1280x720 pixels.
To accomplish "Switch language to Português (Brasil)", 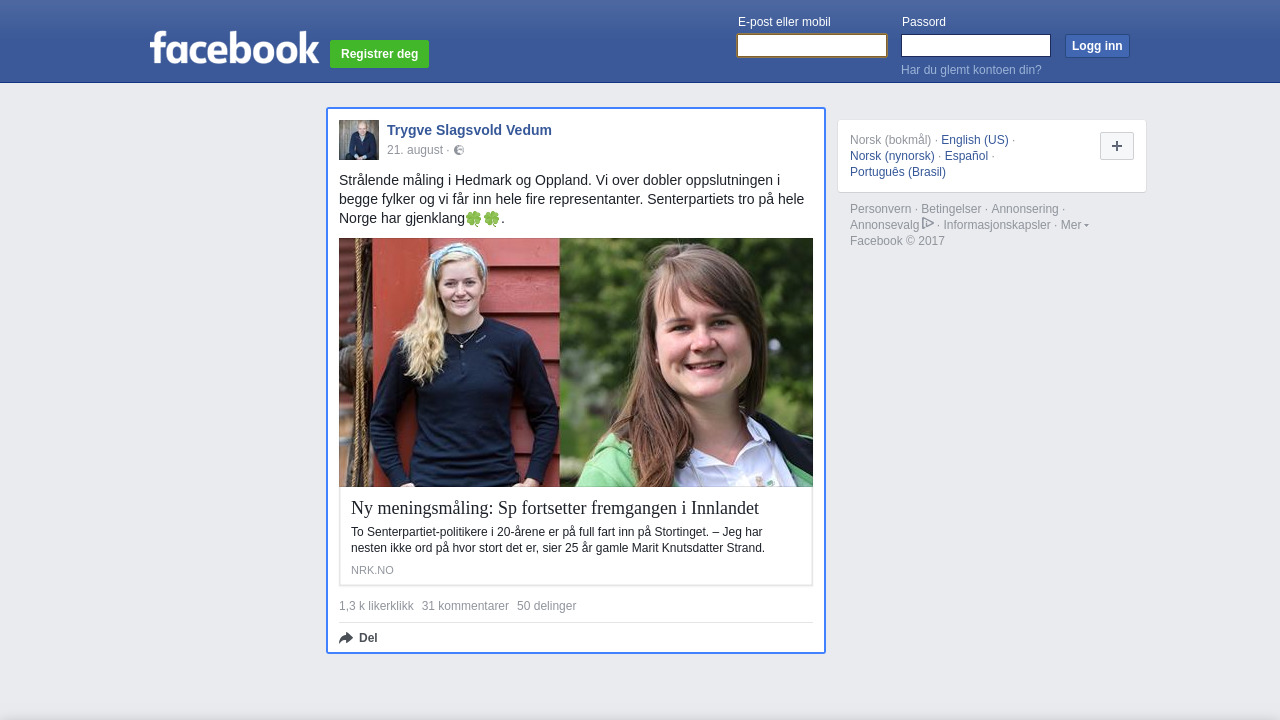I will [898, 172].
